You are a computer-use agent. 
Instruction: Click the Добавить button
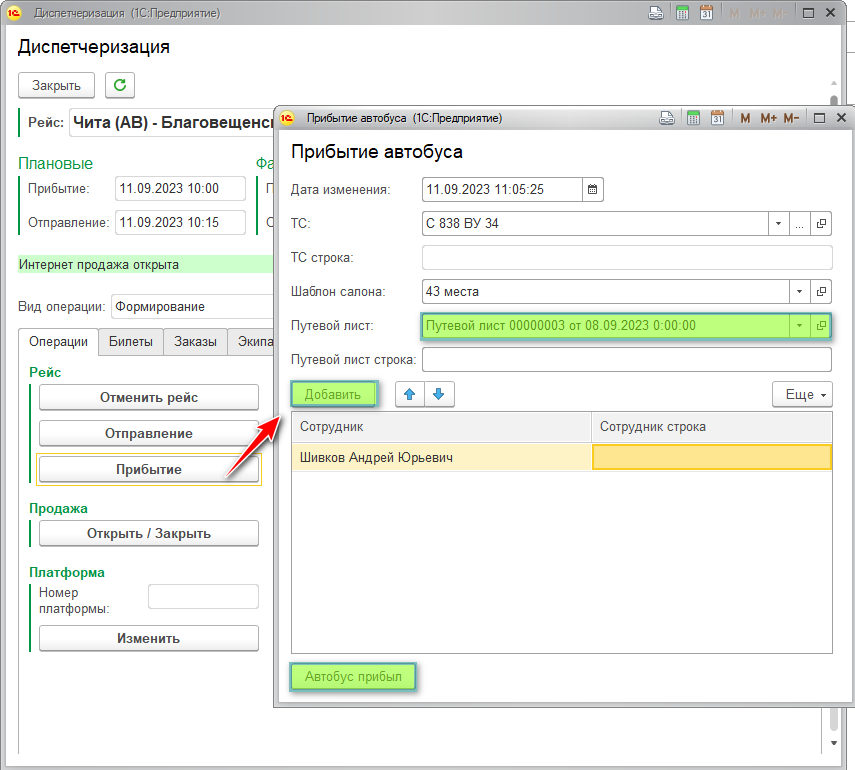tap(333, 395)
